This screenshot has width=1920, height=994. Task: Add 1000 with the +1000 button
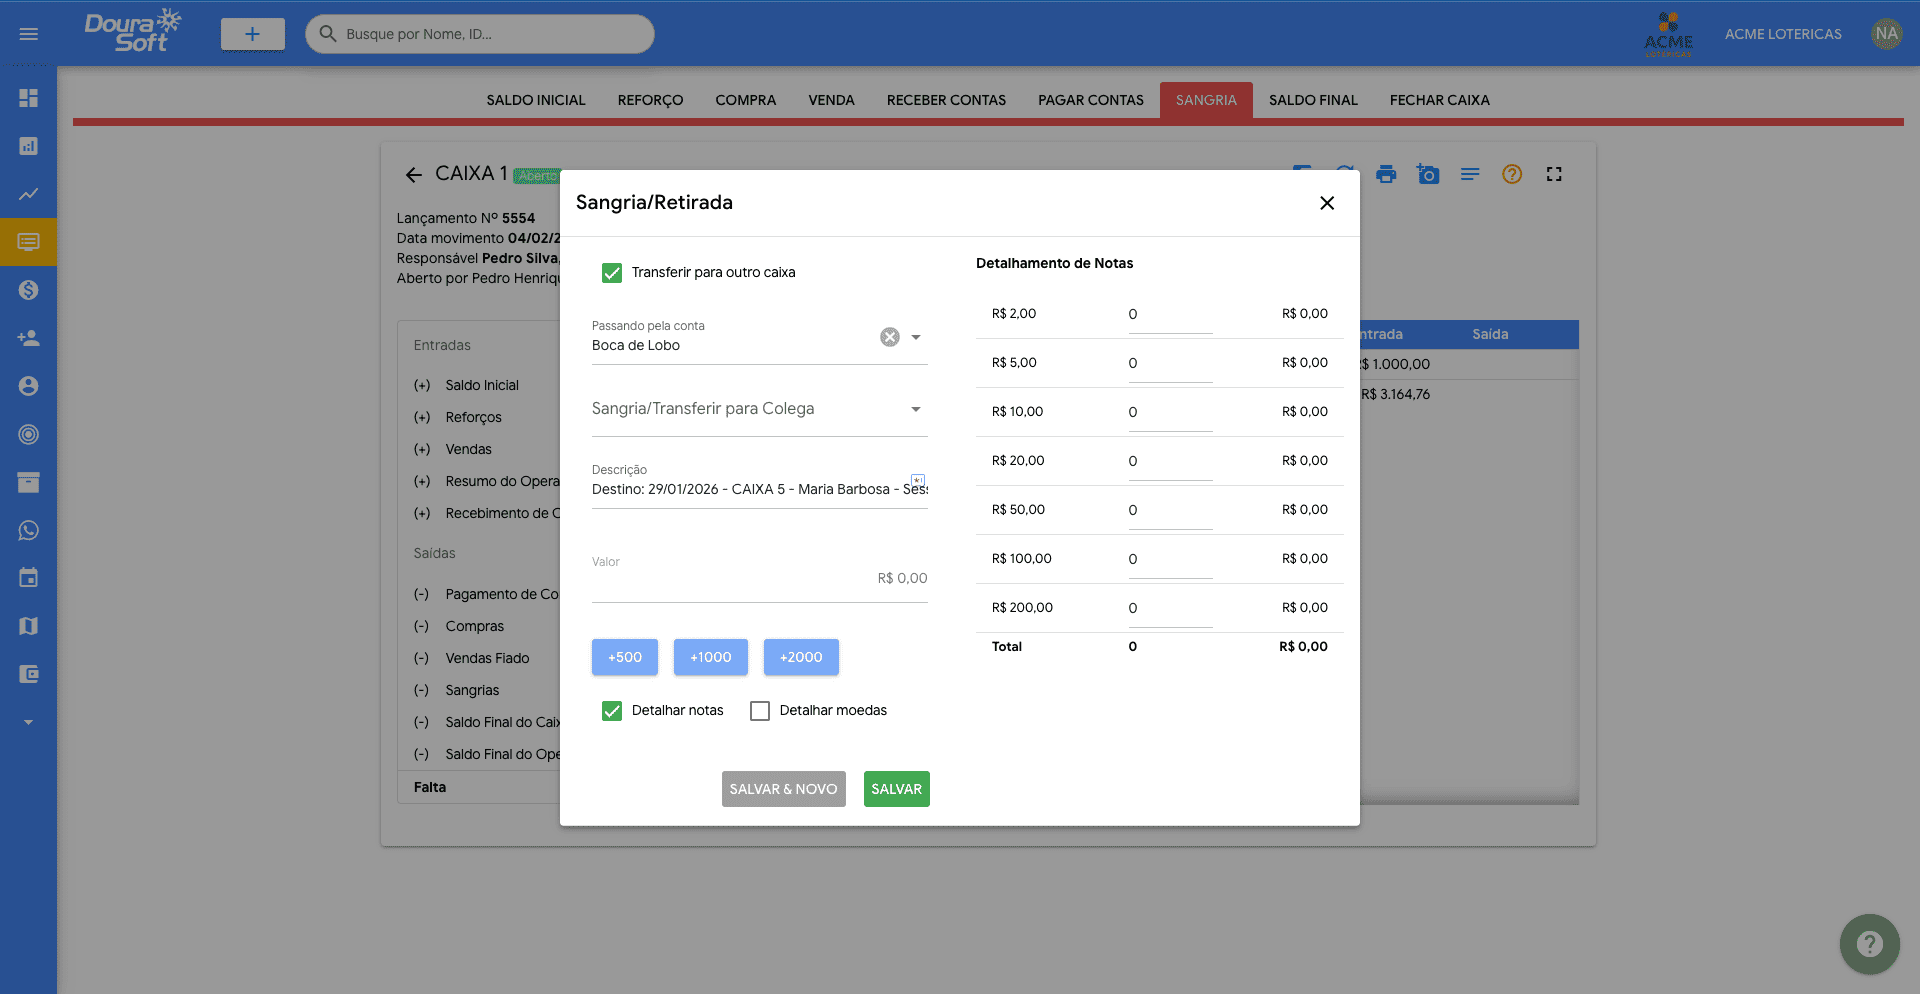click(710, 657)
